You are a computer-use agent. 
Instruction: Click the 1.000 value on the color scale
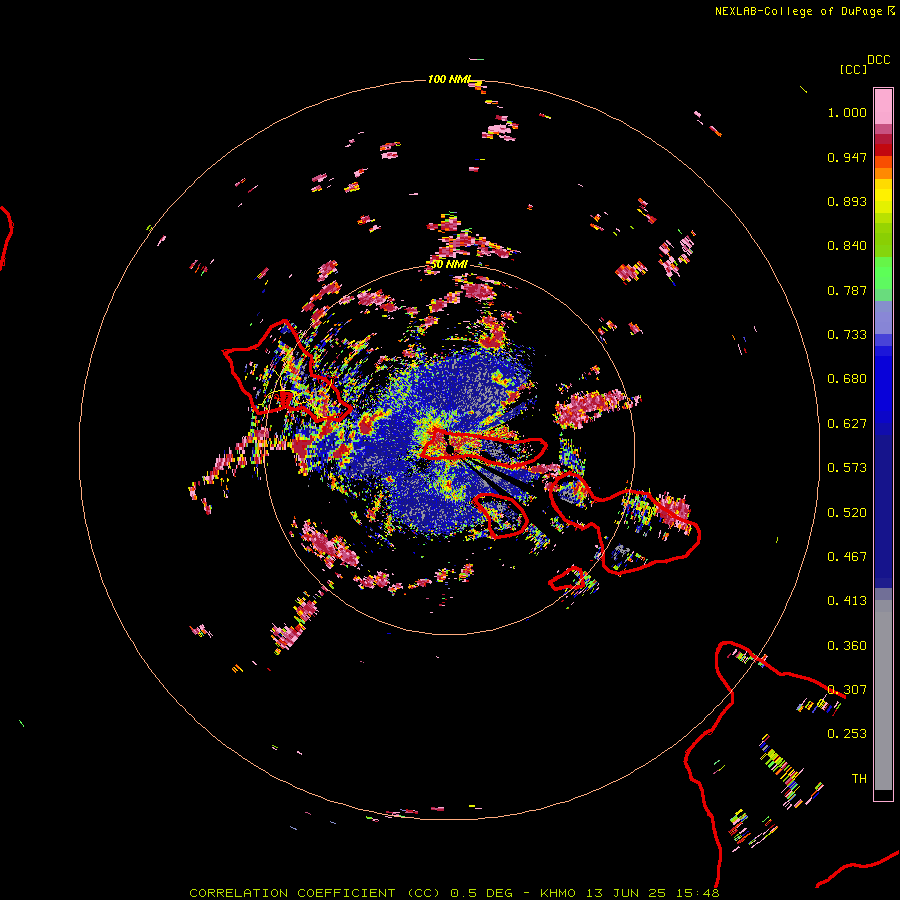point(847,112)
